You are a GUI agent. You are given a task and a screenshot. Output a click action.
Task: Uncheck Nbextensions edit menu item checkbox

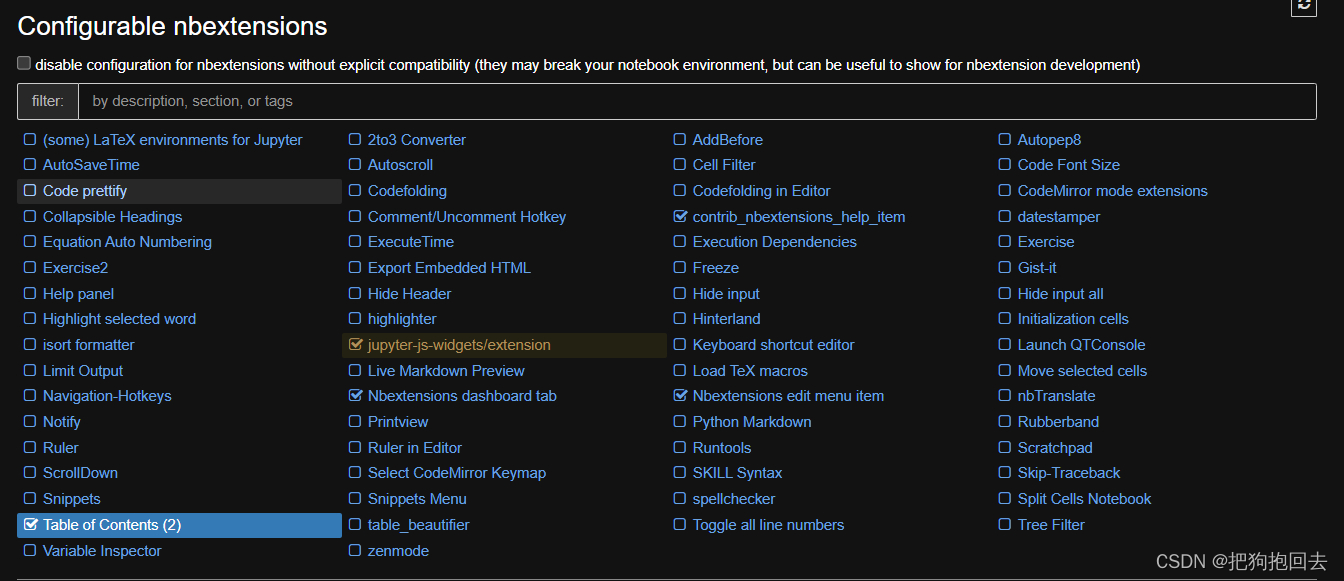click(x=680, y=396)
